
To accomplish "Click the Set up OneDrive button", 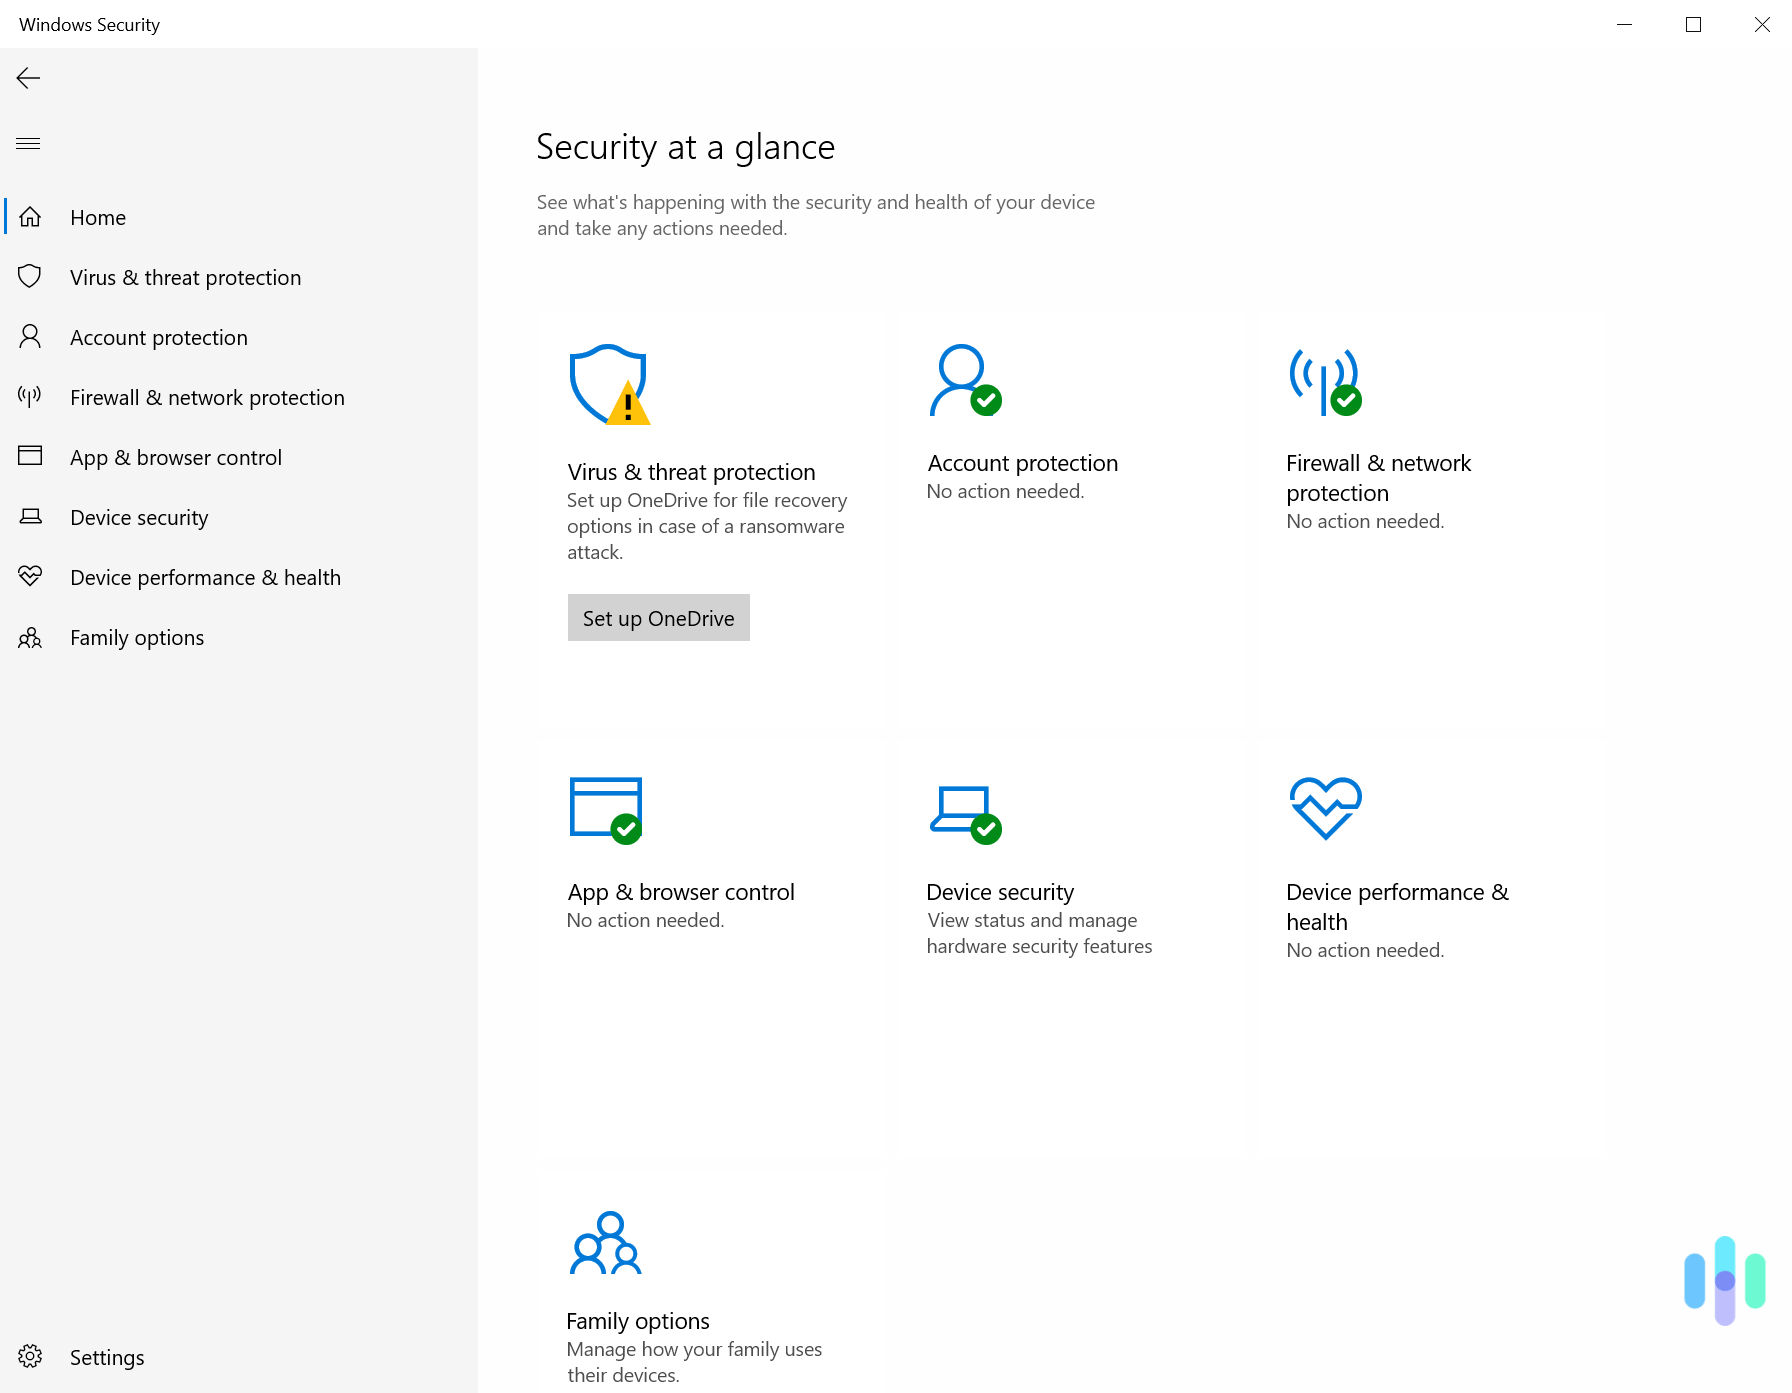I will pos(658,618).
